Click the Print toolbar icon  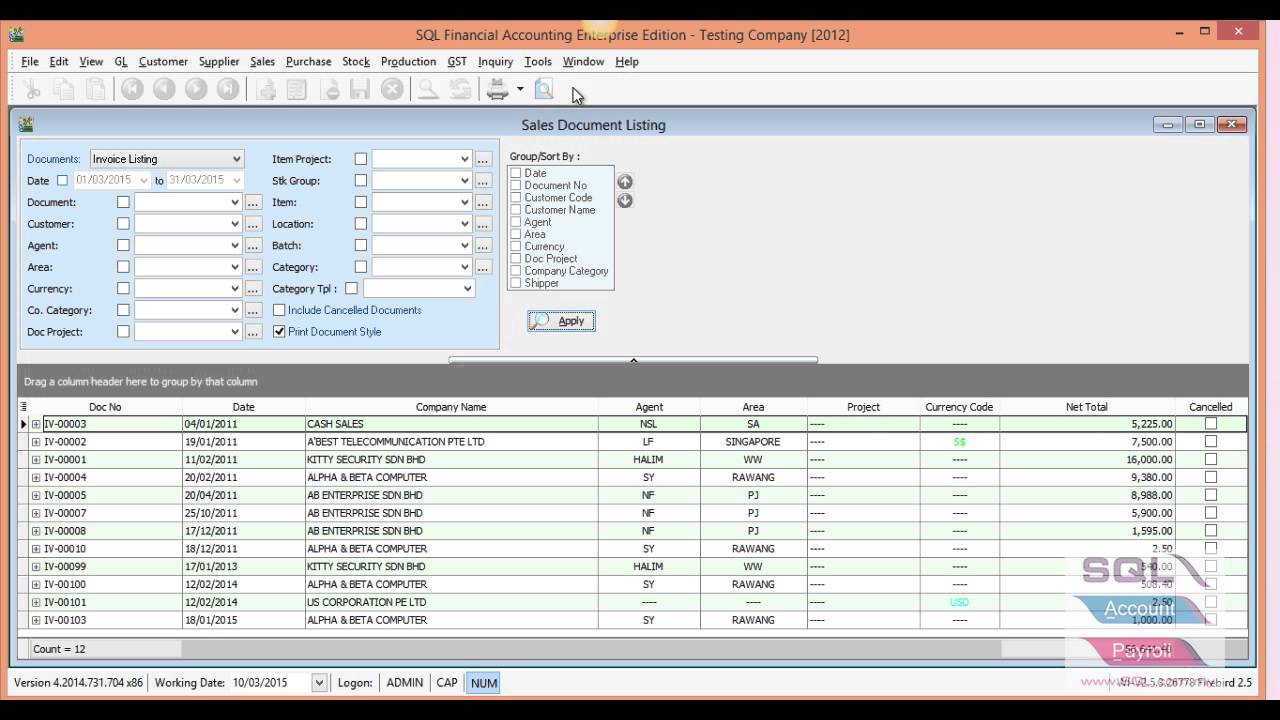tap(497, 90)
